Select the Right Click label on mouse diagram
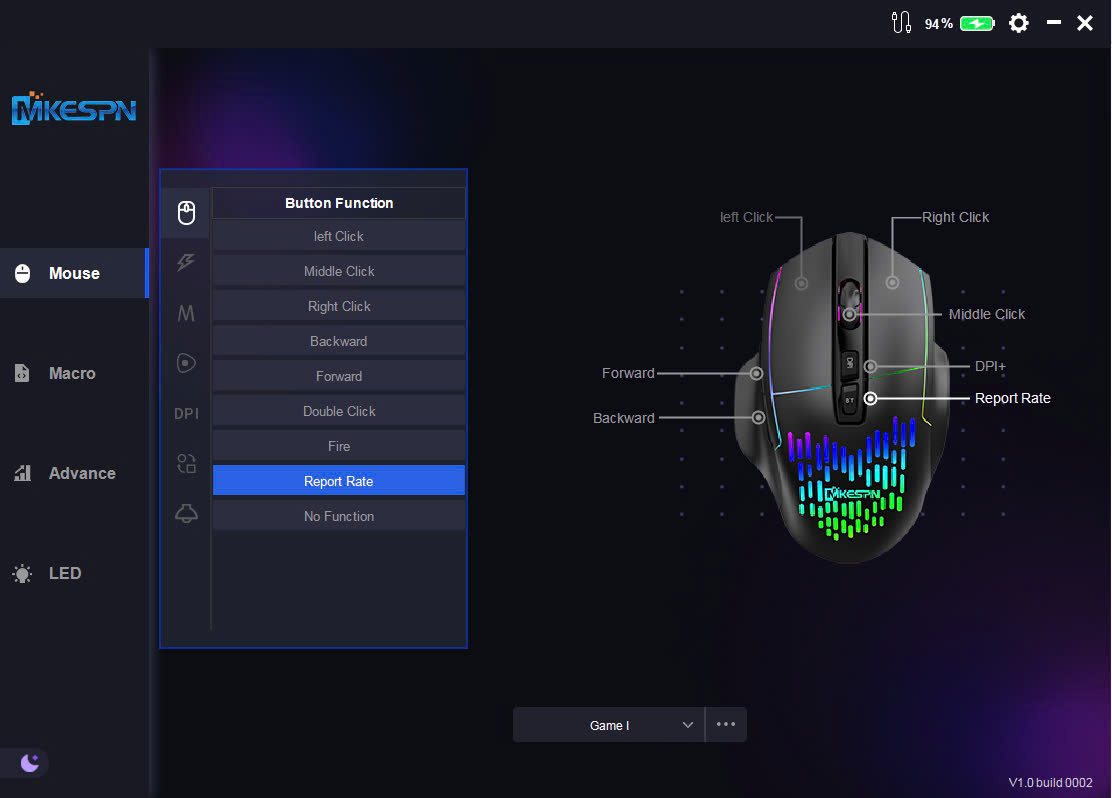This screenshot has width=1112, height=798. pos(955,217)
